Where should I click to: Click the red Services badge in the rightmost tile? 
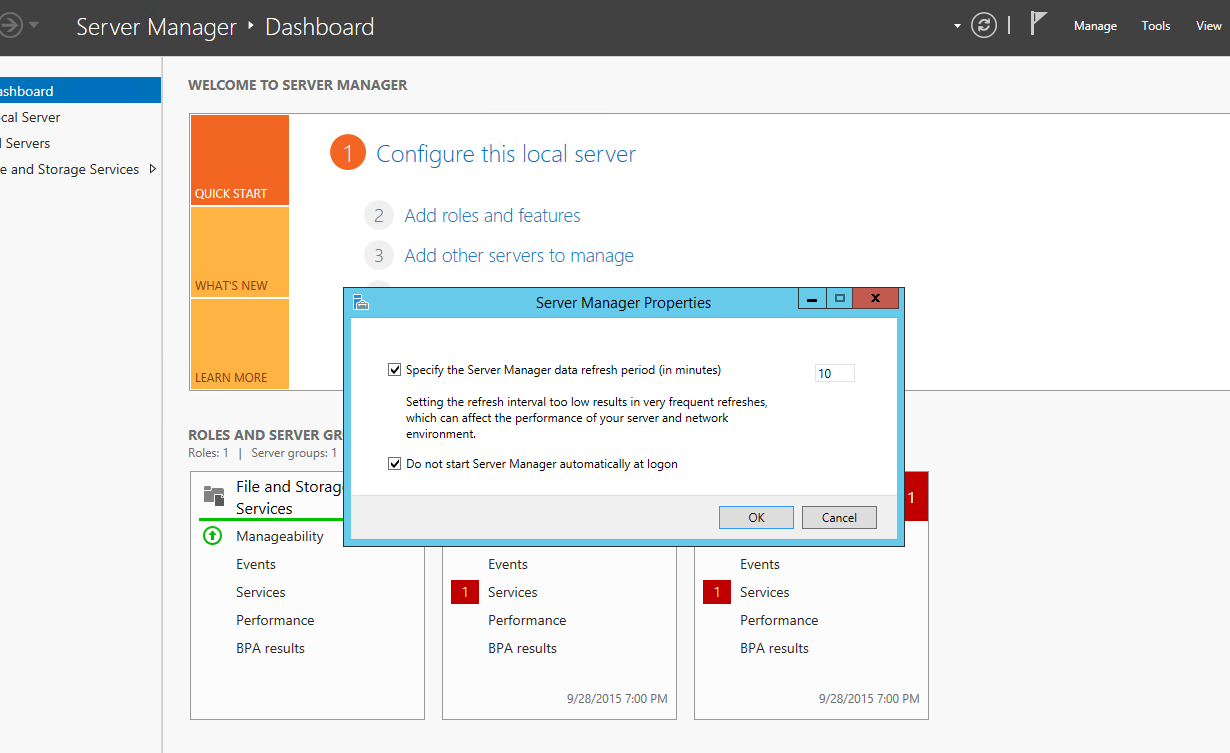(717, 591)
